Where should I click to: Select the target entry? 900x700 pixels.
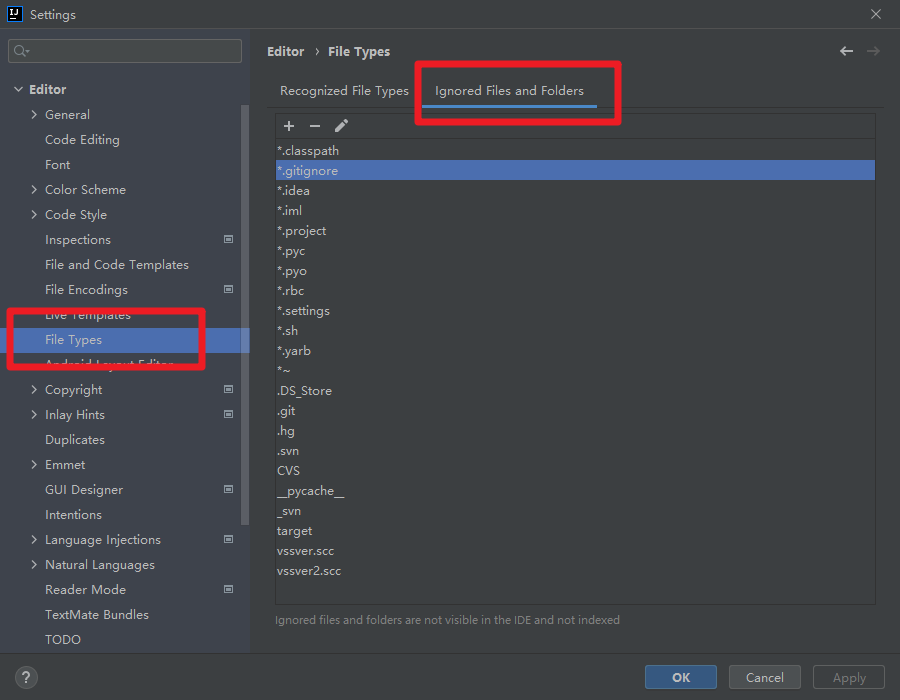[575, 531]
